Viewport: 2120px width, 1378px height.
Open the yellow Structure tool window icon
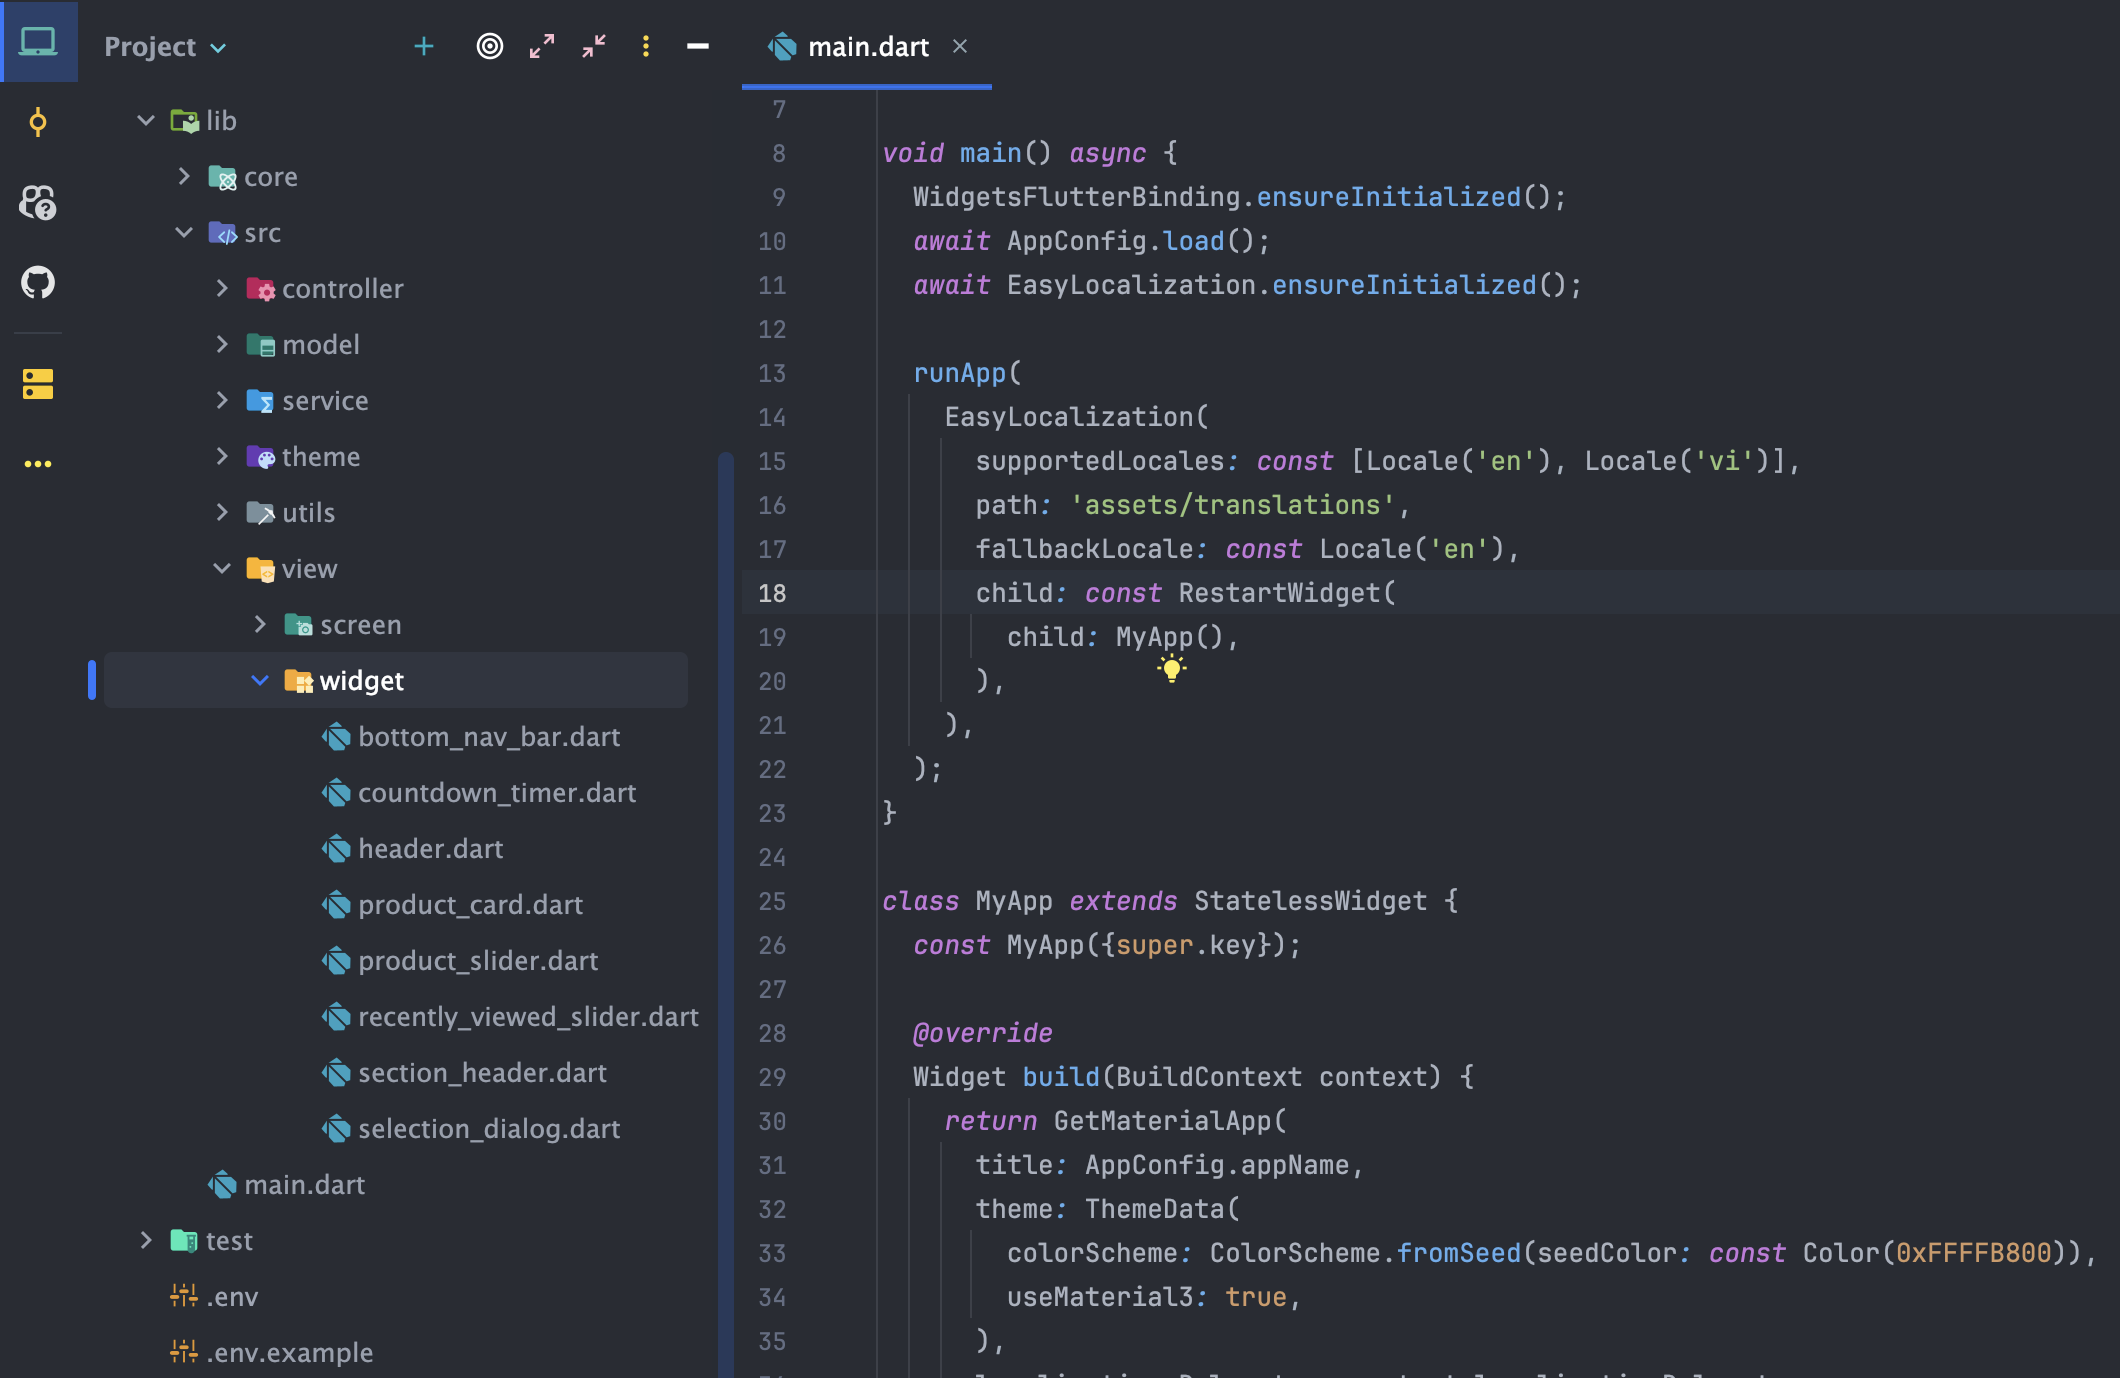point(38,384)
